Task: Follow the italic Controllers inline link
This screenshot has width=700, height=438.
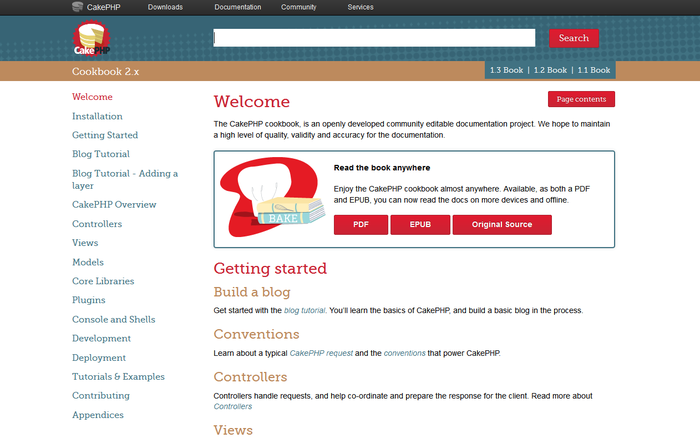Action: pos(233,406)
